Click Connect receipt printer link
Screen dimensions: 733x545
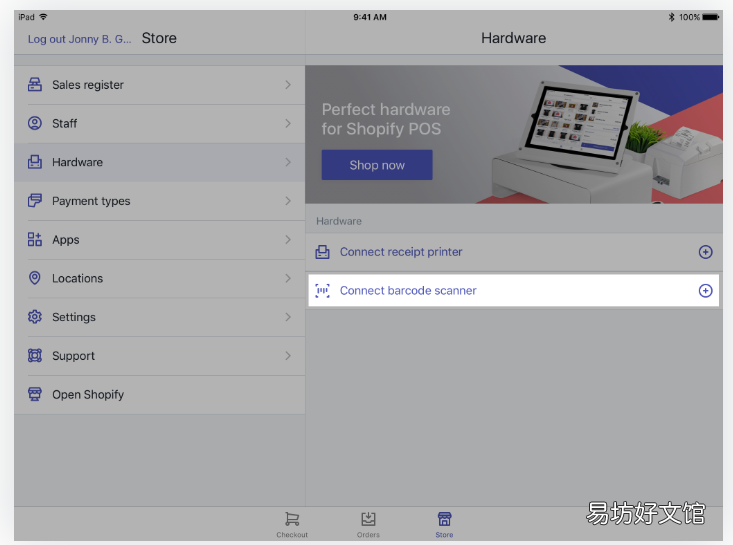tap(401, 252)
